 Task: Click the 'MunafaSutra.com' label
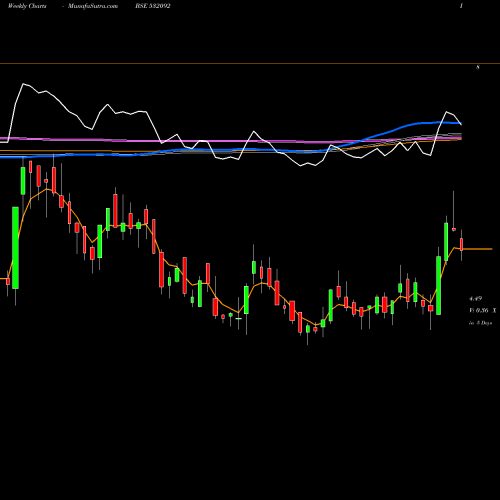93,6
